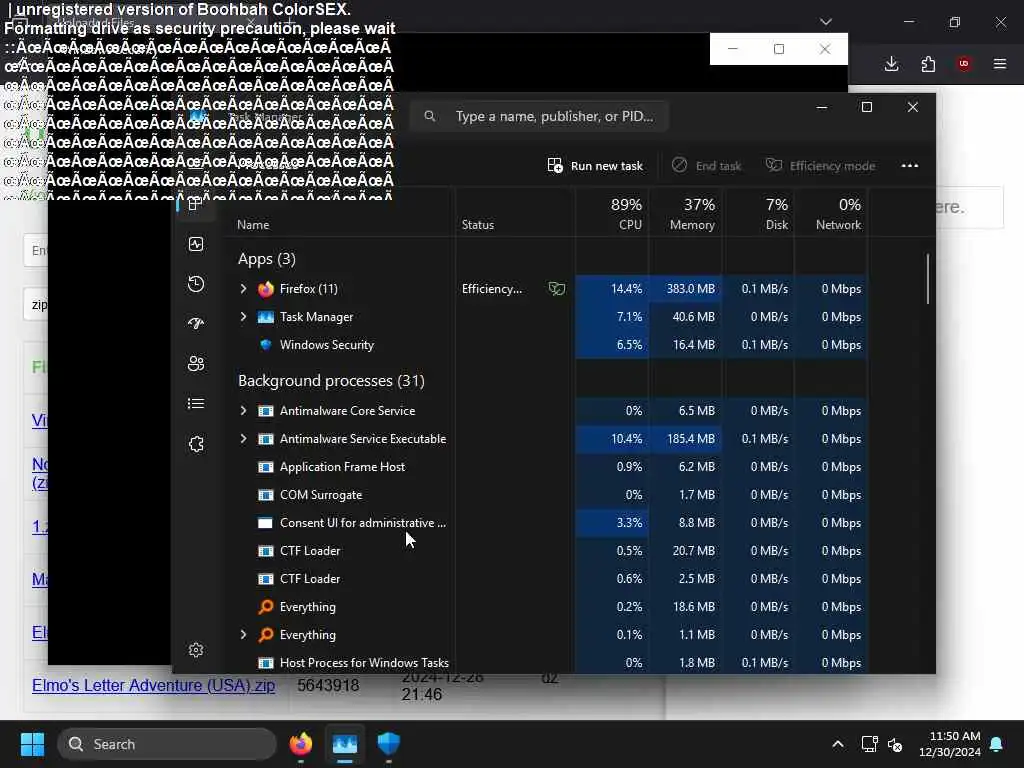Expand the second Everything process row
The height and width of the screenshot is (768, 1024).
[244, 635]
